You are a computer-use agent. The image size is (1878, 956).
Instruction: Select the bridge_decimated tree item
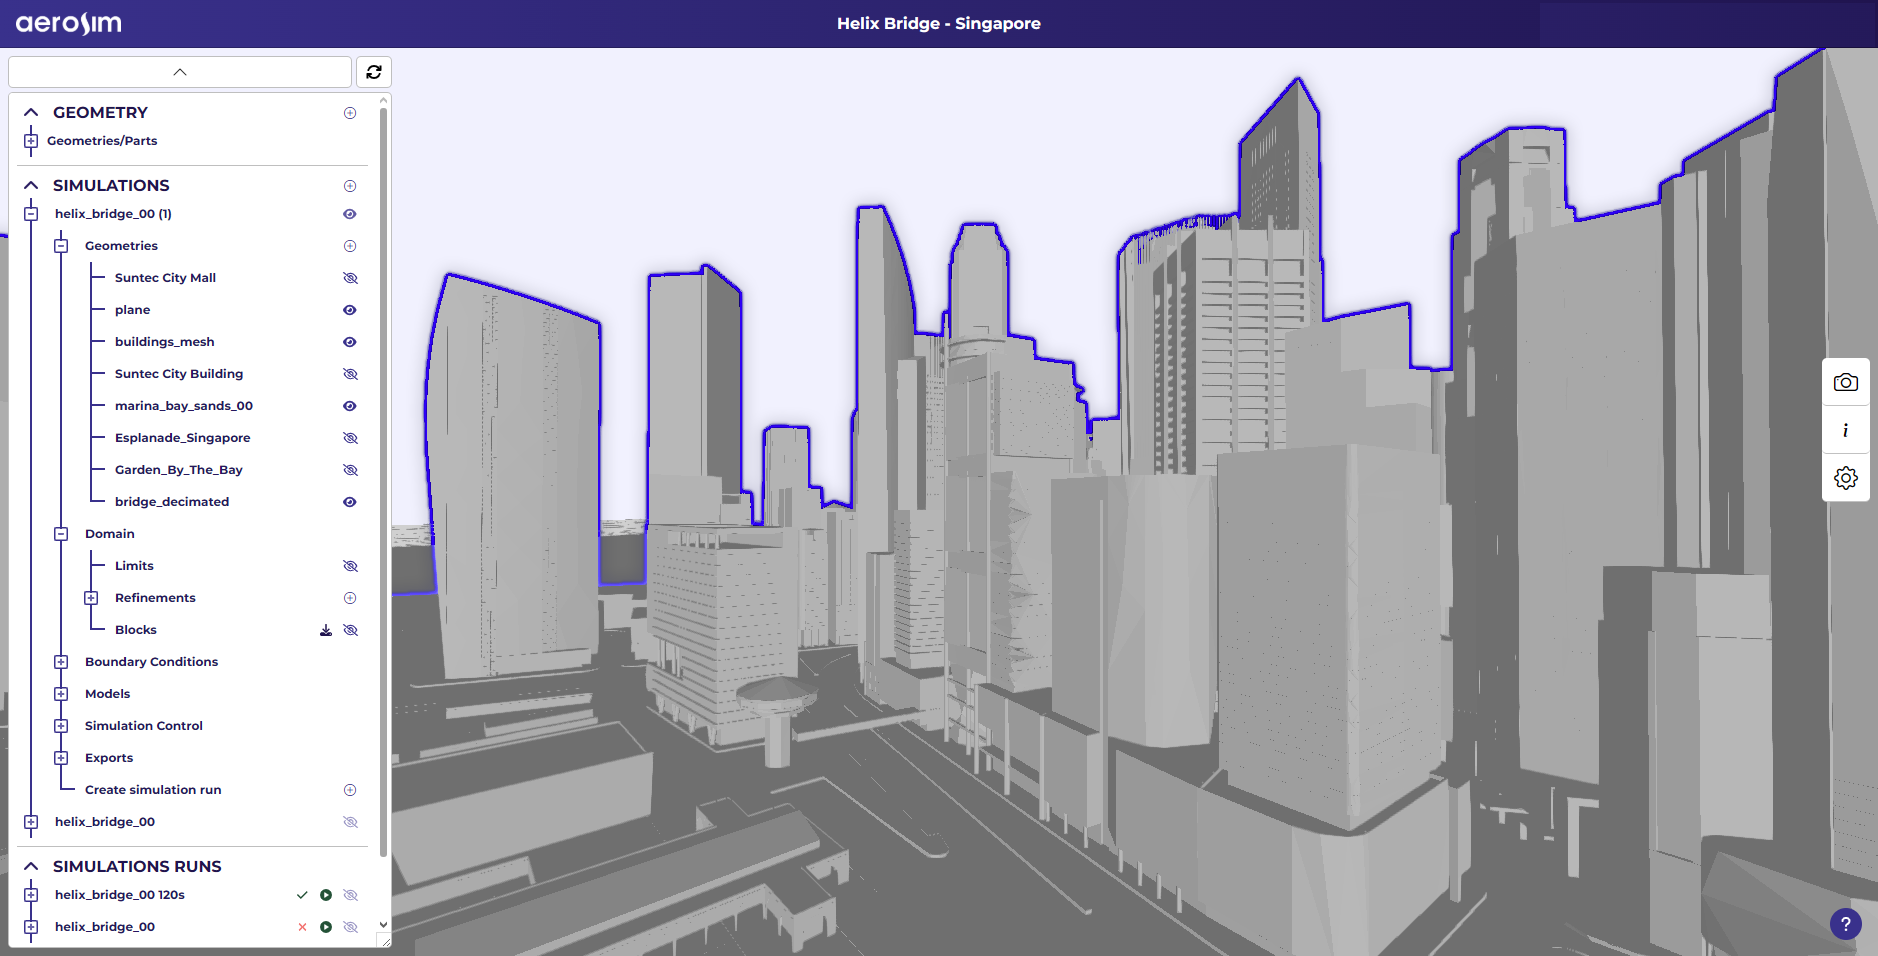pyautogui.click(x=171, y=502)
